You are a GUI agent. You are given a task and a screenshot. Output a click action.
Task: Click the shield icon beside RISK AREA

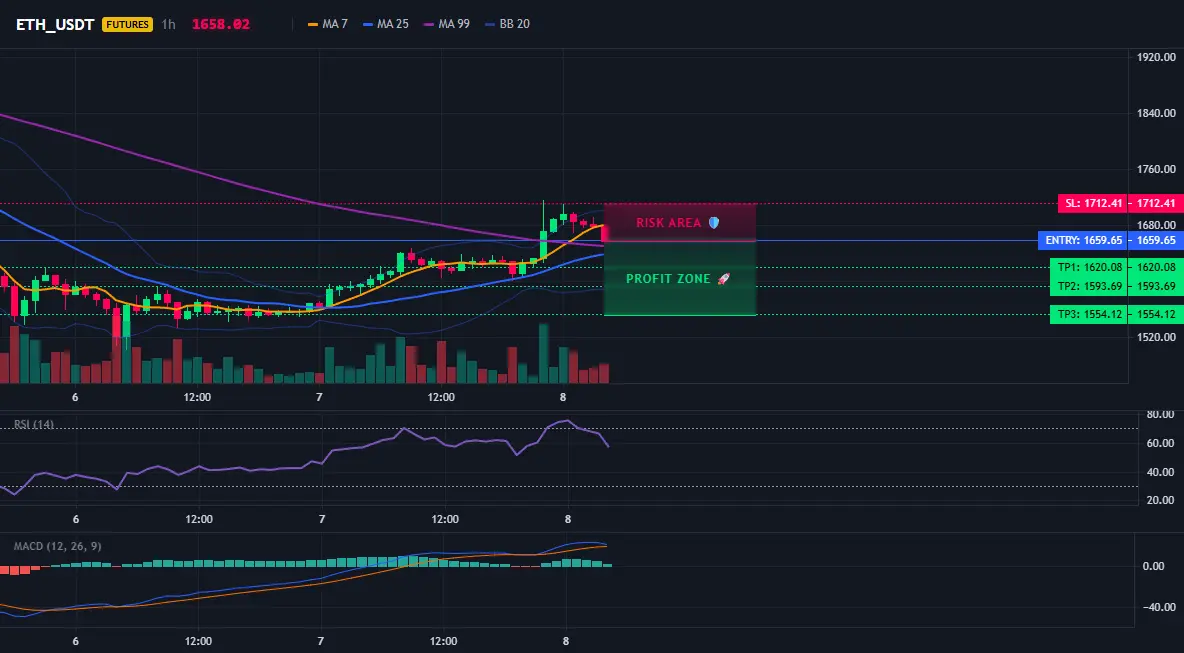tap(714, 223)
